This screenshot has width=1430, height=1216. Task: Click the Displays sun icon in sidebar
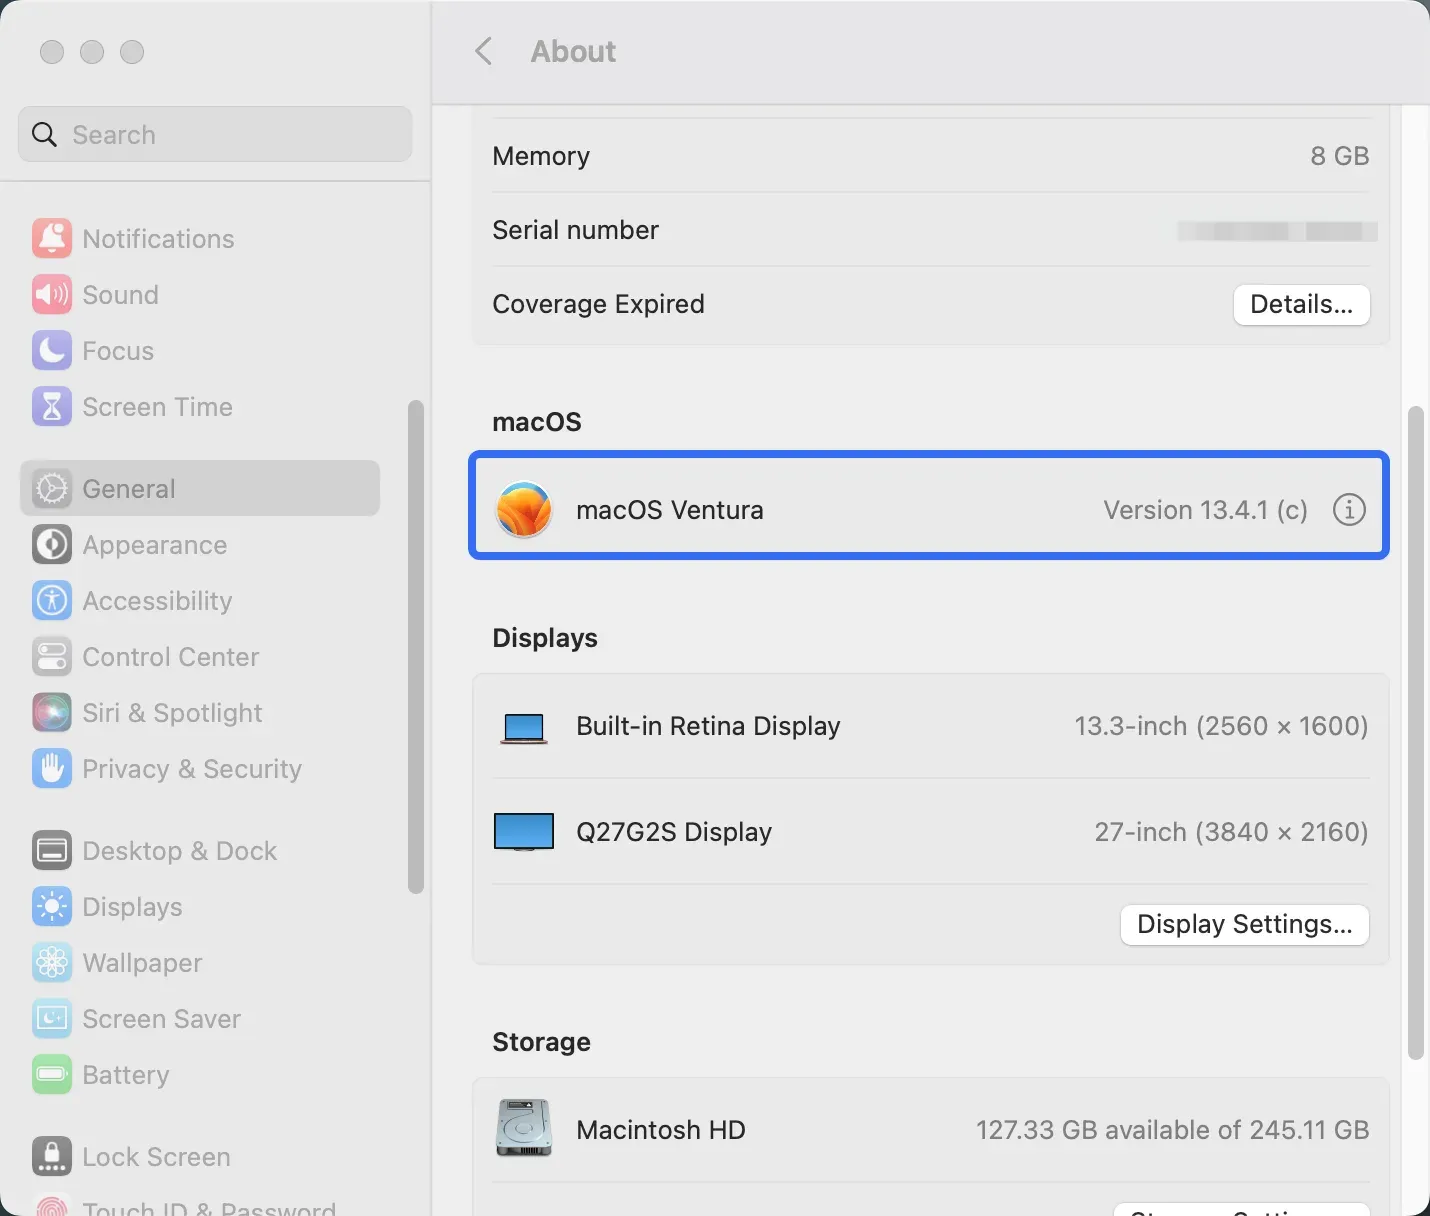pyautogui.click(x=52, y=907)
